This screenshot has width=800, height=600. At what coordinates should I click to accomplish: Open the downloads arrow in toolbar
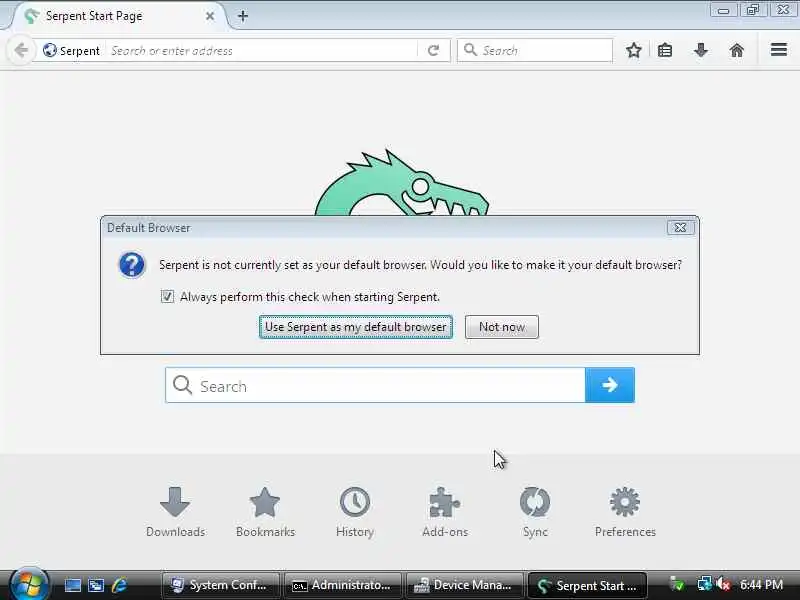[701, 50]
